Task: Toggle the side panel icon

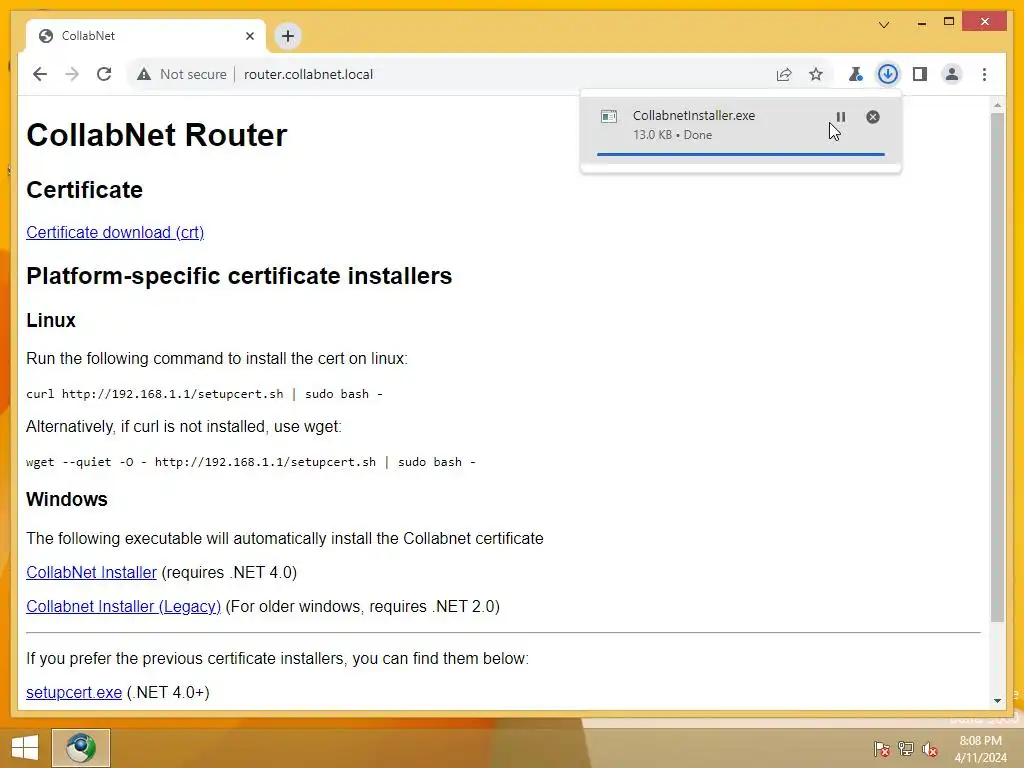Action: [x=920, y=74]
